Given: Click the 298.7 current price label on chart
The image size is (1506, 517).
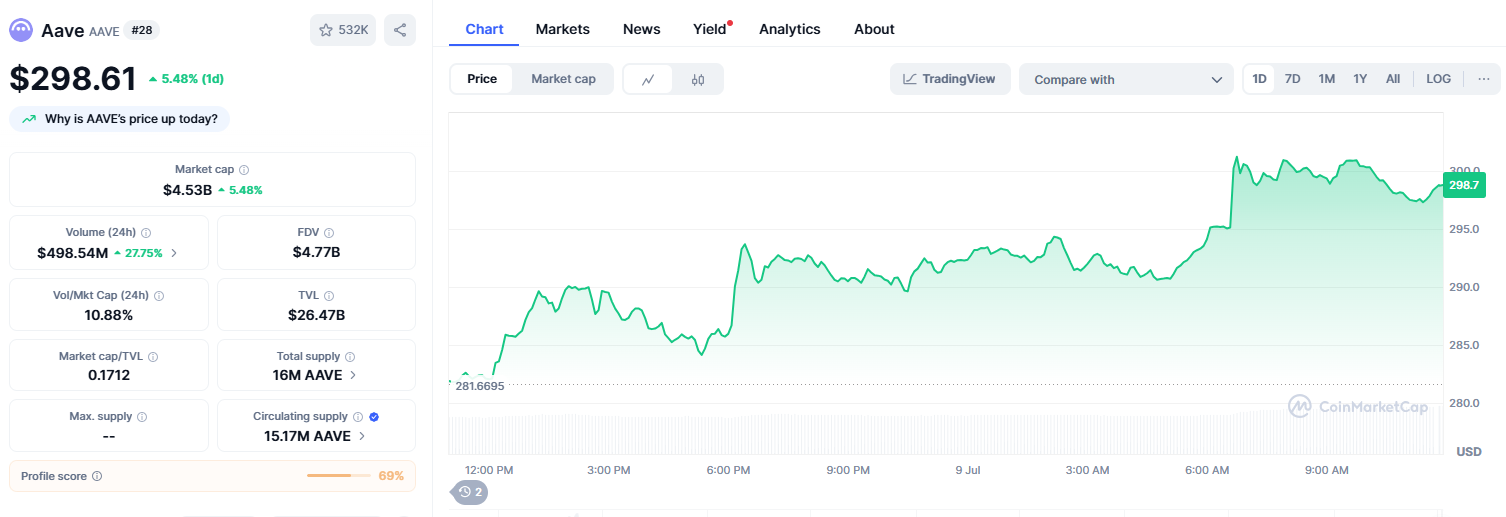Looking at the screenshot, I should [1463, 185].
